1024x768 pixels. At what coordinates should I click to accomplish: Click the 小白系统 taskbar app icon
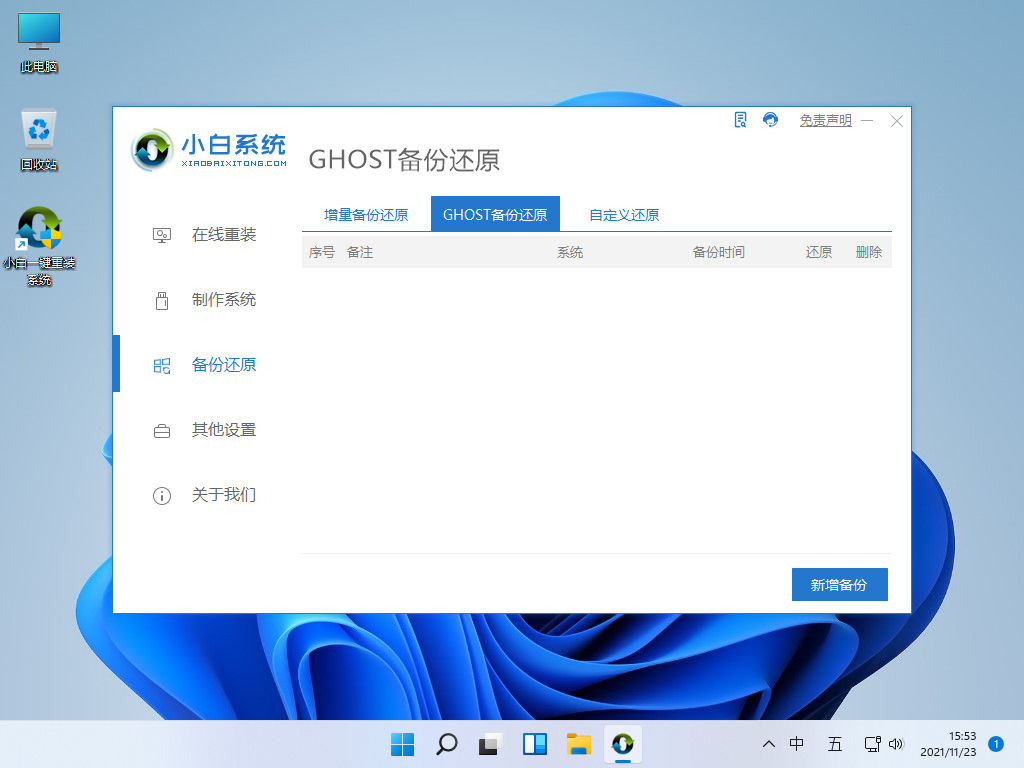point(623,744)
